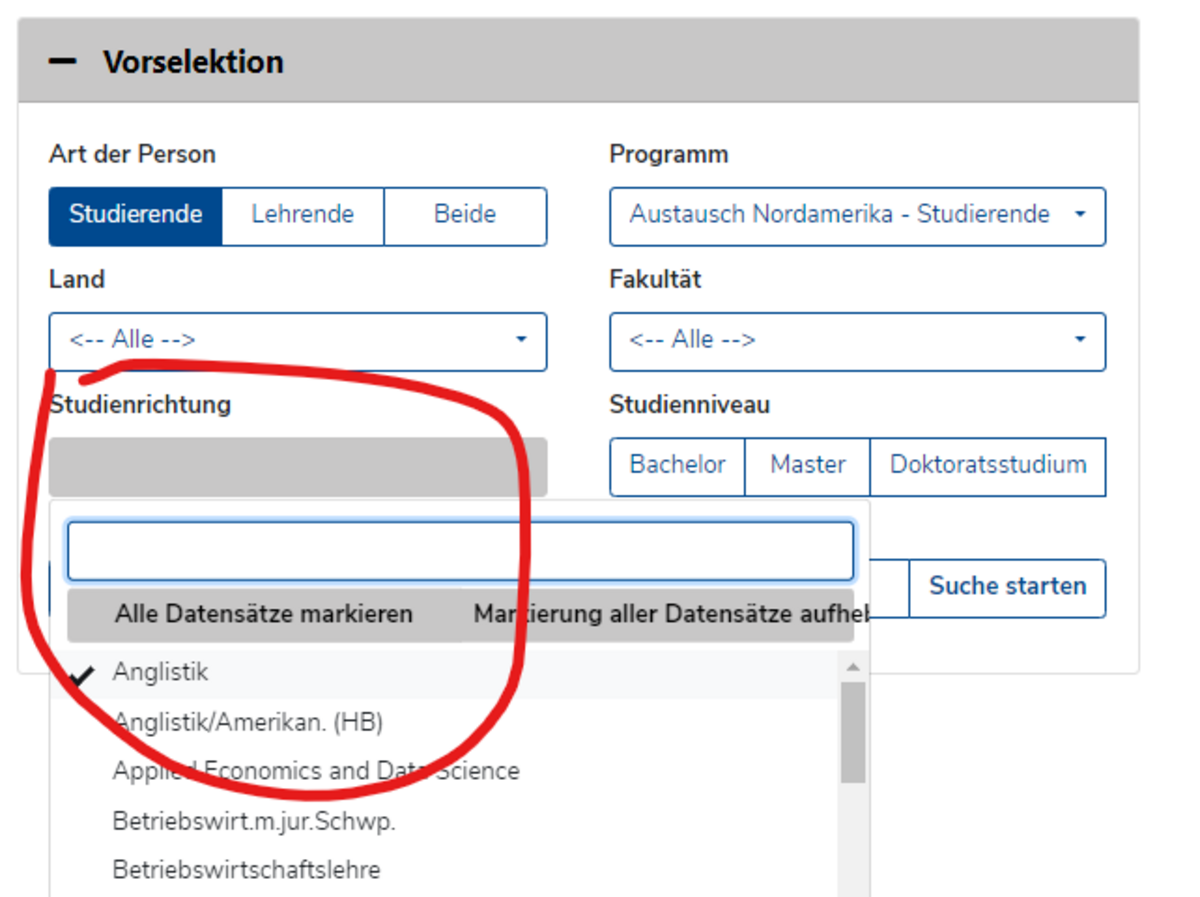This screenshot has height=897, width=1200.
Task: Collapse the Vorselektion panel minus icon
Action: pos(63,62)
